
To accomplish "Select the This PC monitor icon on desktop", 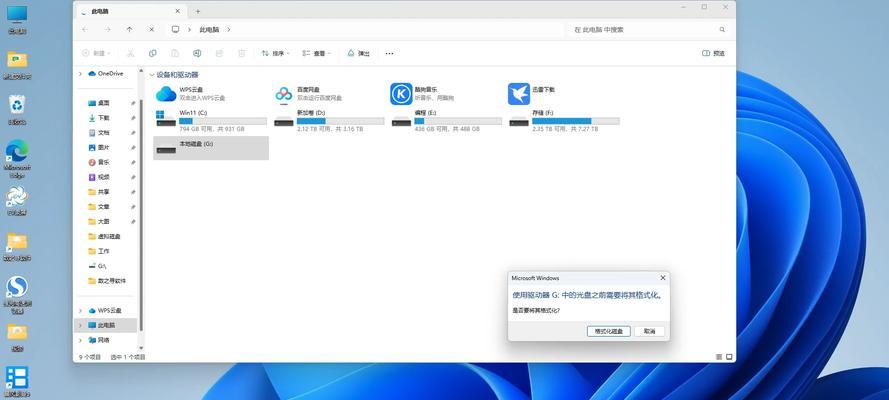I will 17,20.
